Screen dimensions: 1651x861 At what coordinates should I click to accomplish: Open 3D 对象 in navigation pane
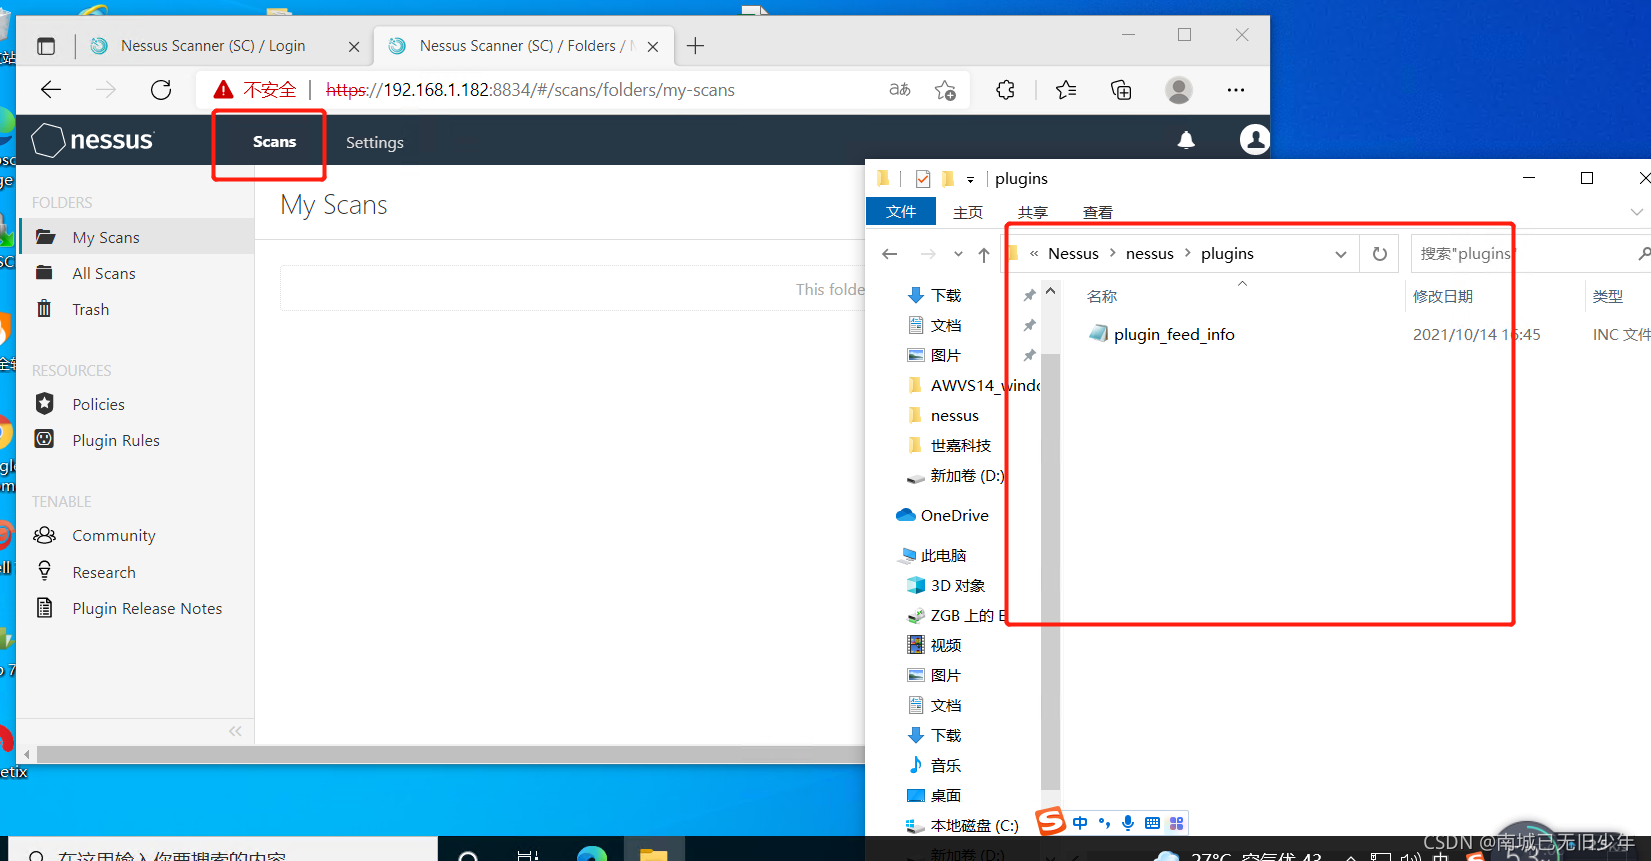(x=957, y=585)
